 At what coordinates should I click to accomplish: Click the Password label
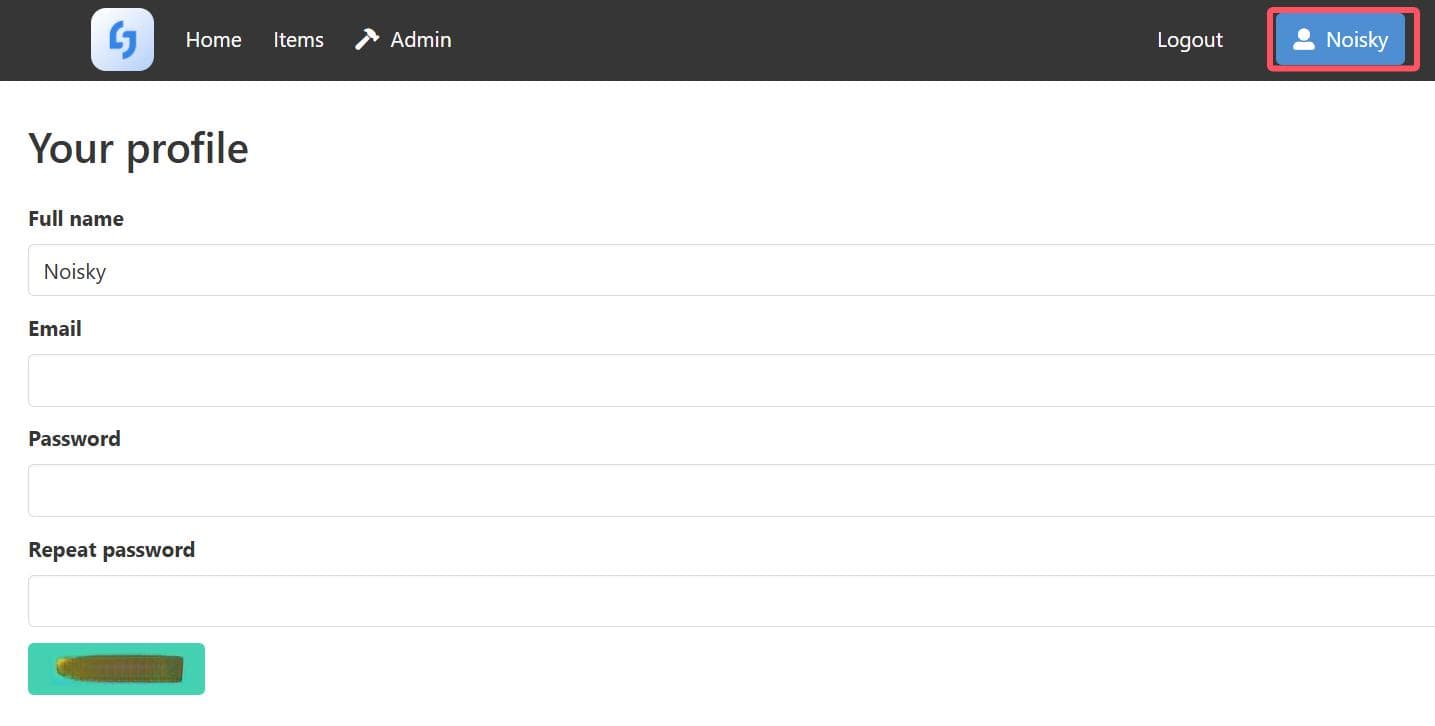click(74, 439)
